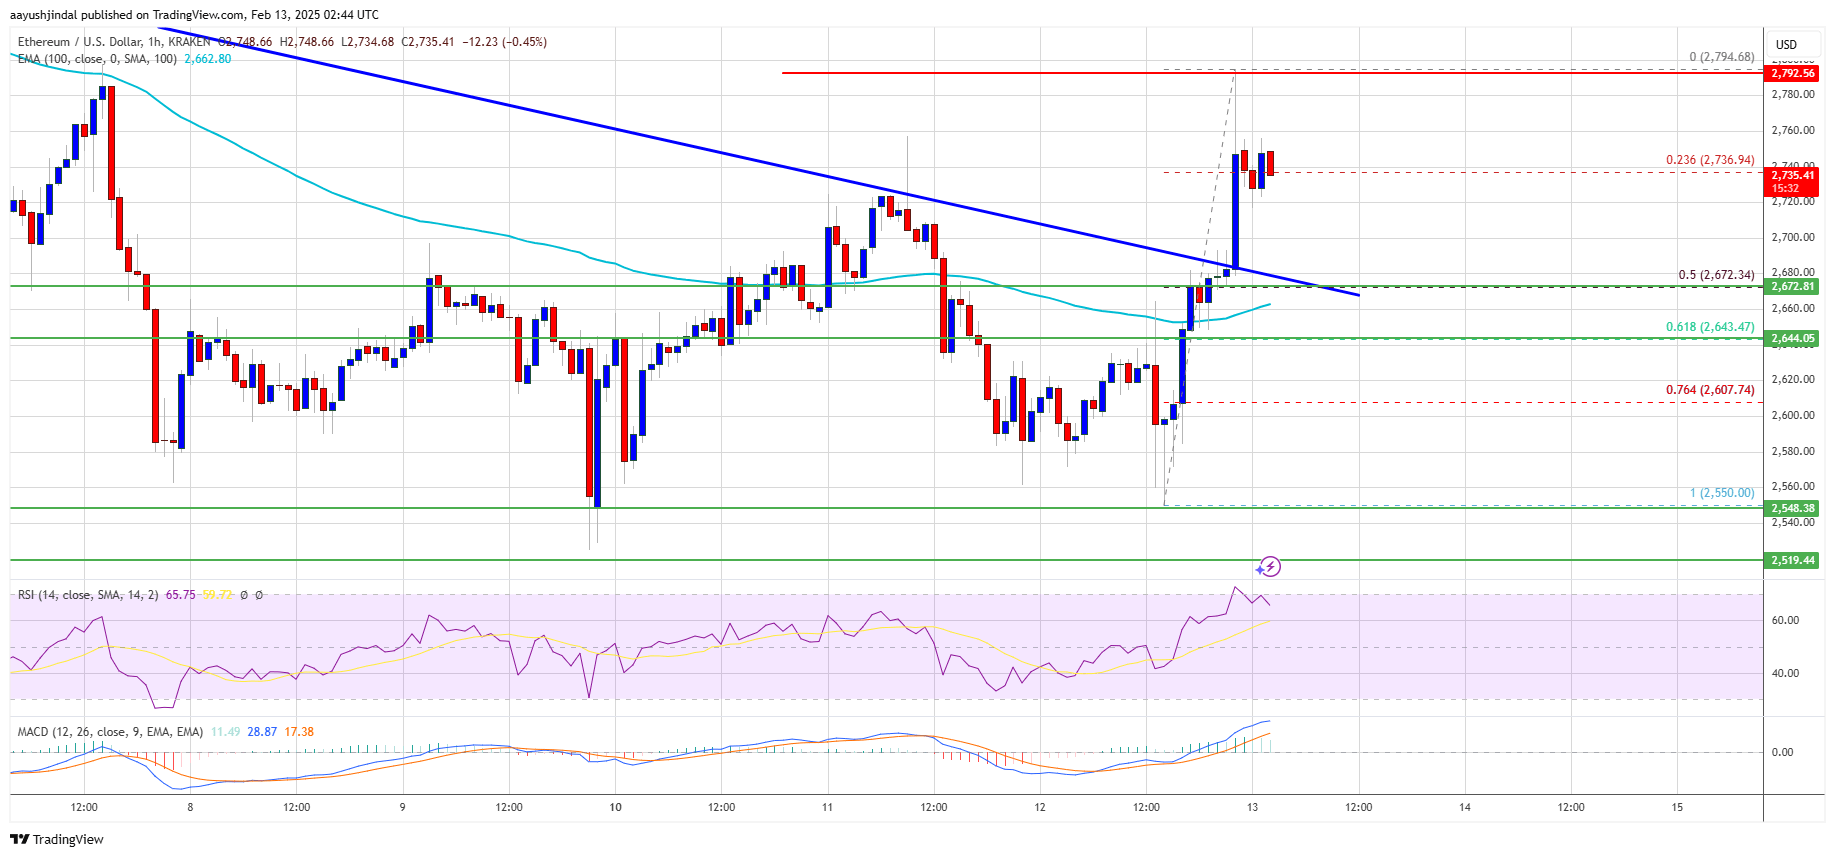
Task: Click the Ethereum / U.S. Dollar symbol title
Action: click(114, 42)
